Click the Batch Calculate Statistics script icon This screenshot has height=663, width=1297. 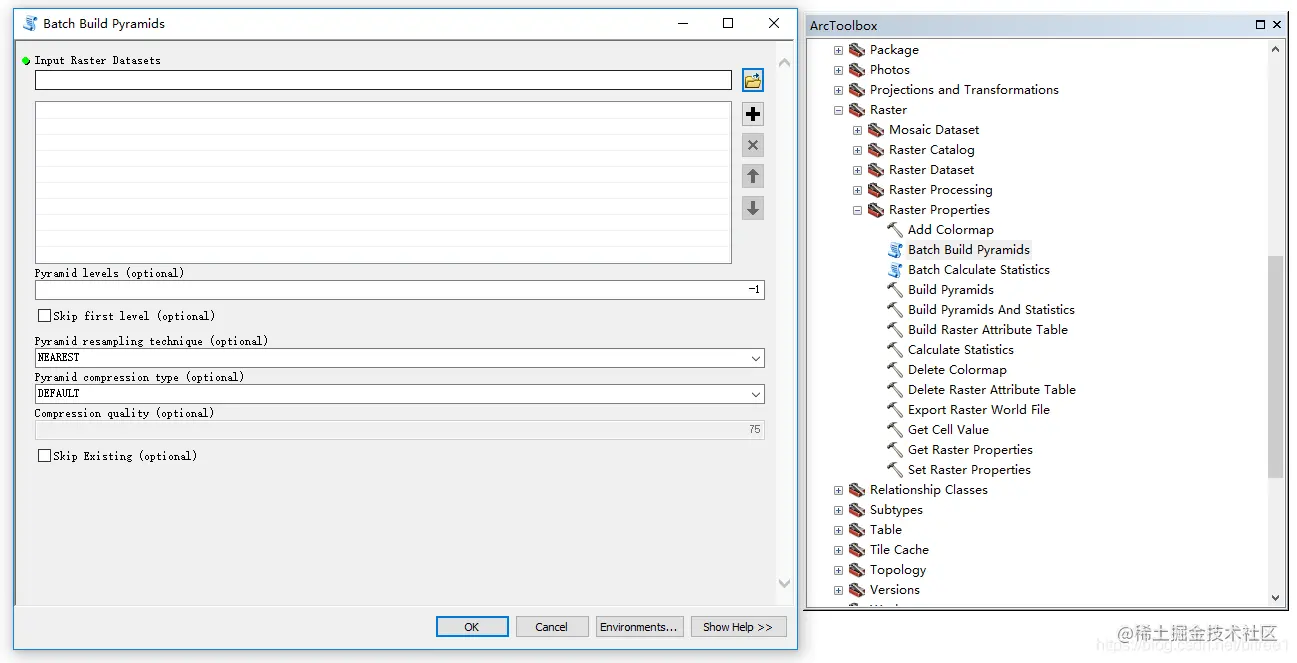tap(895, 270)
